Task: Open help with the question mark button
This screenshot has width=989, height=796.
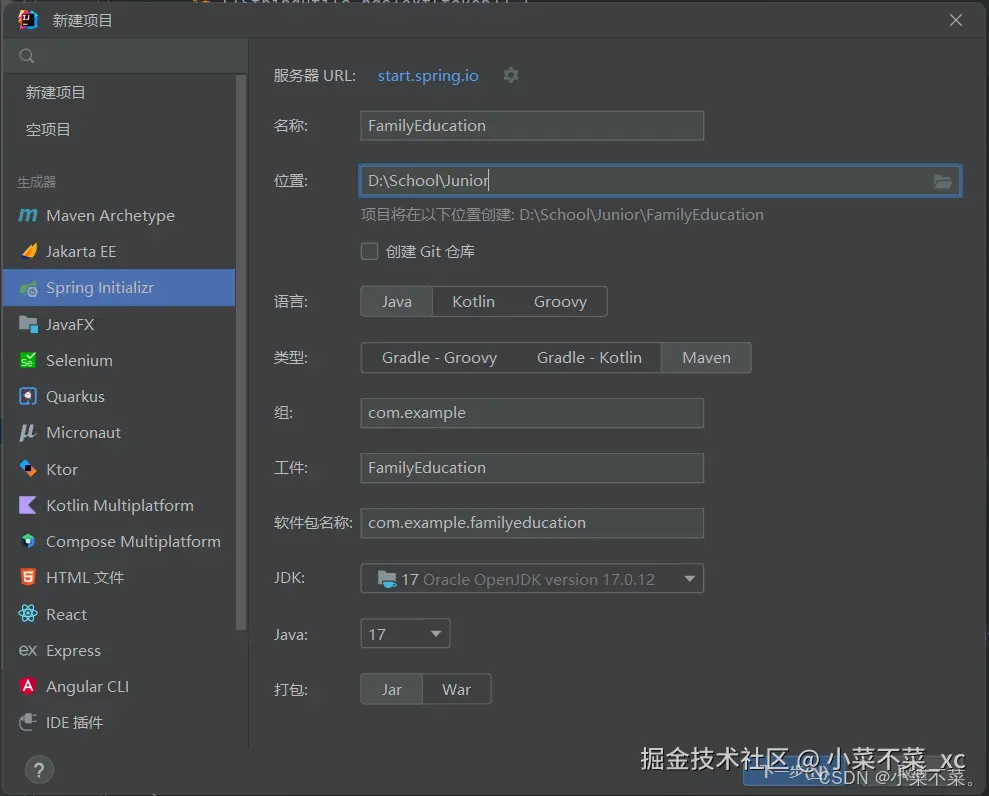Action: coord(39,770)
